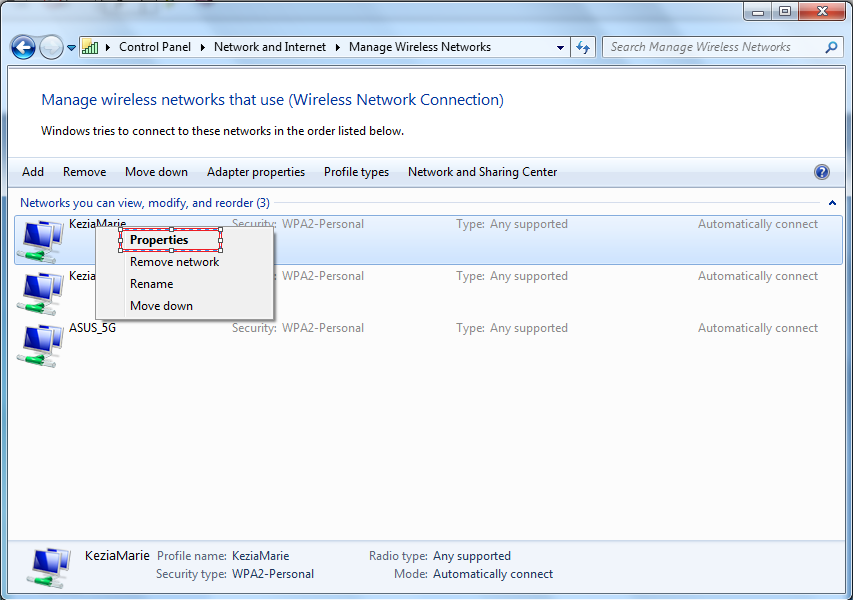853x600 pixels.
Task: Click the Forward navigation arrow button
Action: coord(52,48)
